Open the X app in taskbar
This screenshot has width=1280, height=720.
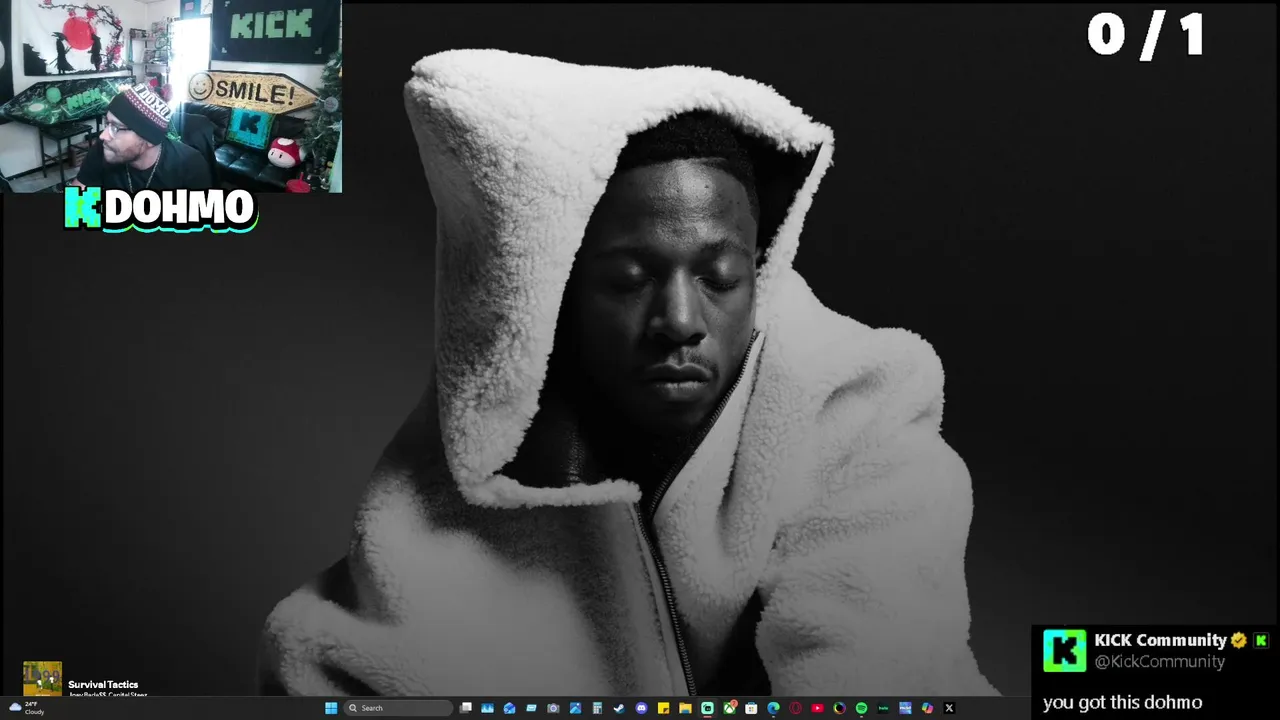pos(949,708)
